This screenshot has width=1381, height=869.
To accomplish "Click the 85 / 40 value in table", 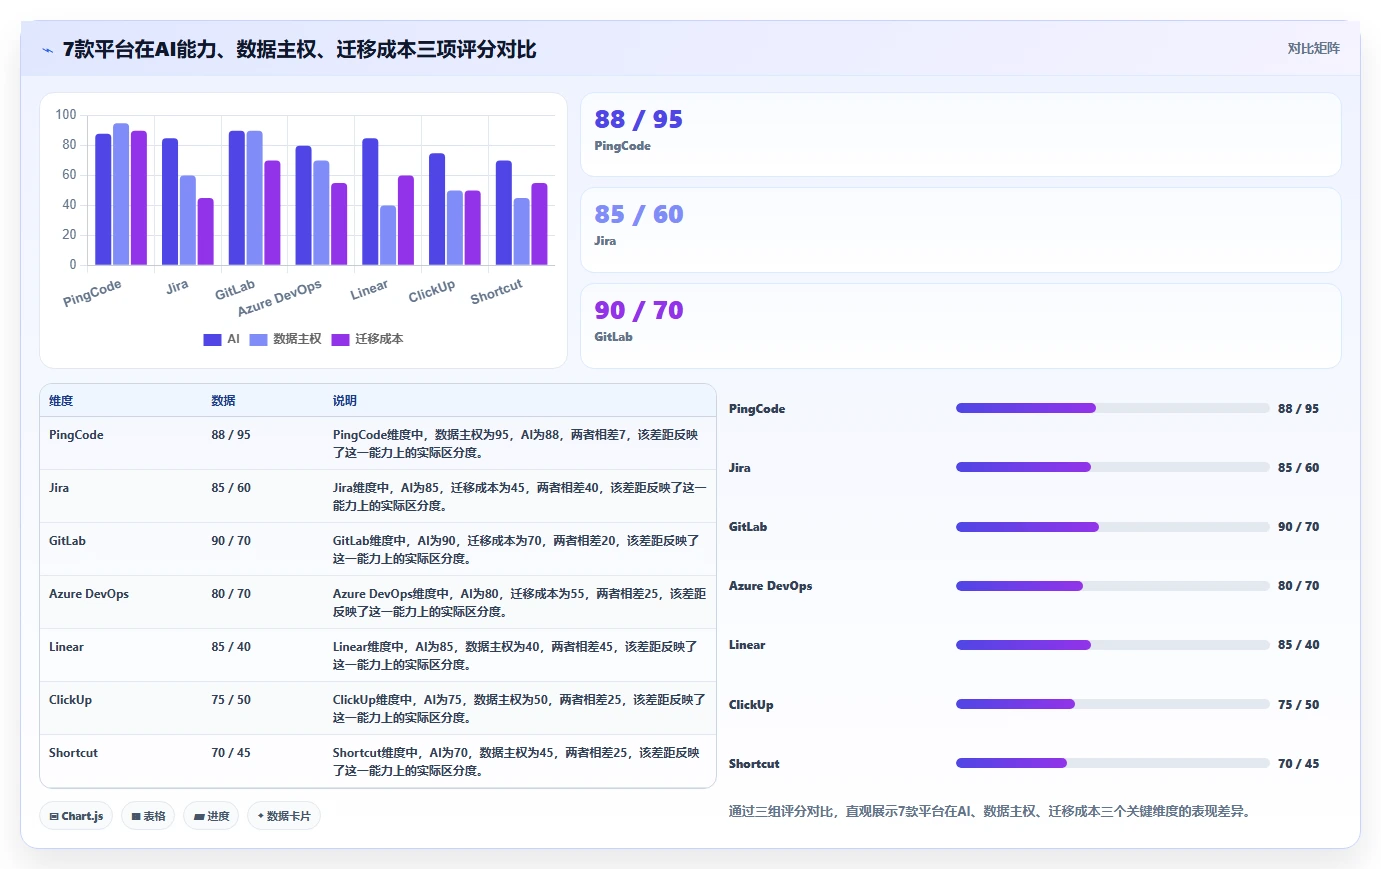I will (x=231, y=647).
